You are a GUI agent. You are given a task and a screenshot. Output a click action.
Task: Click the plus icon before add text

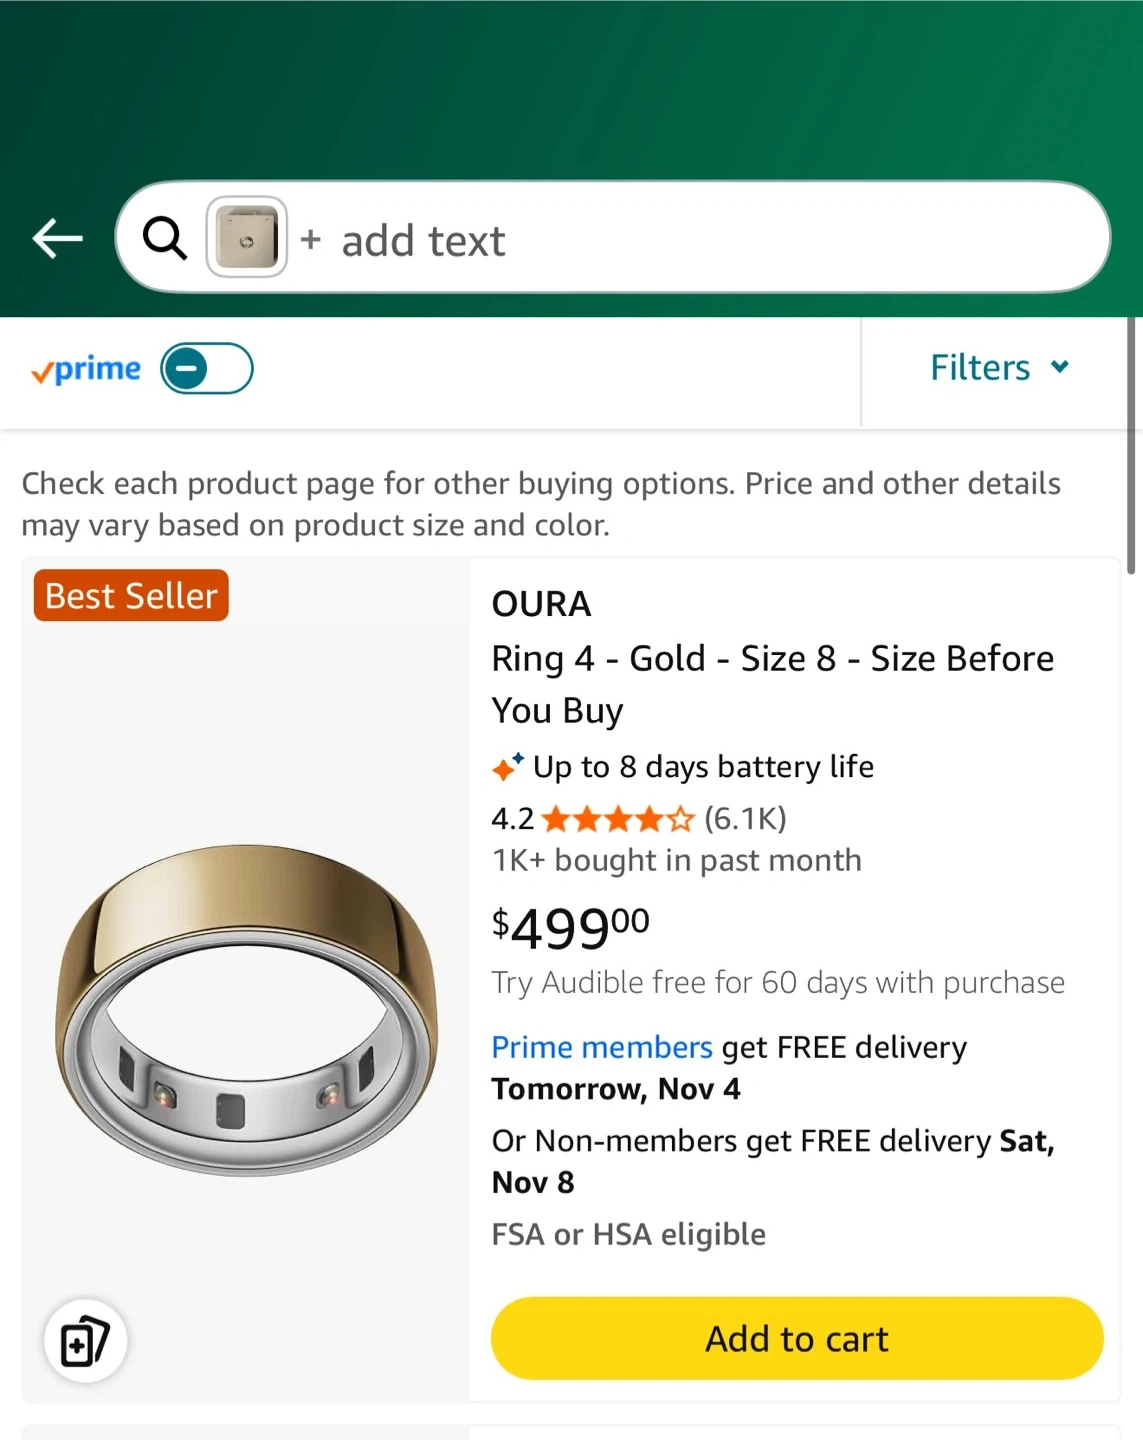click(x=311, y=239)
